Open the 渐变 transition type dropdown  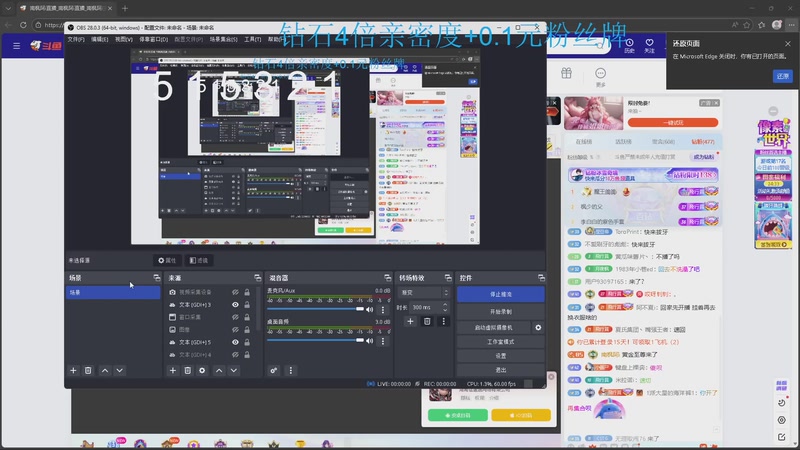point(424,293)
